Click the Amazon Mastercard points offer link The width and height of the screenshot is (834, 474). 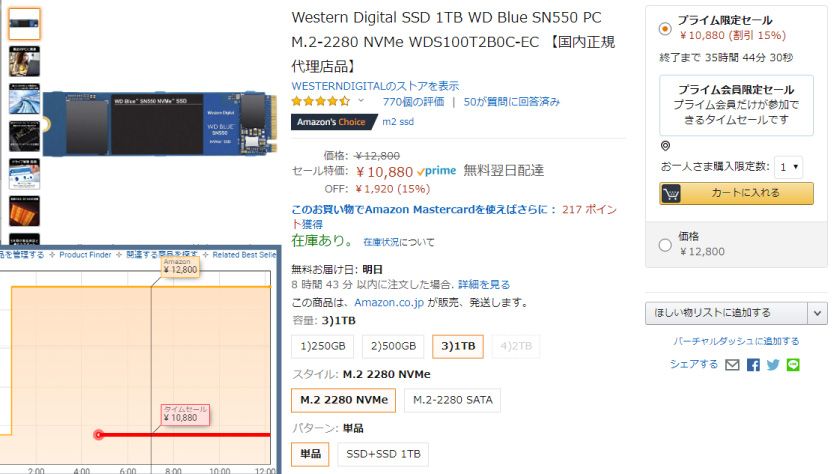[x=454, y=217]
